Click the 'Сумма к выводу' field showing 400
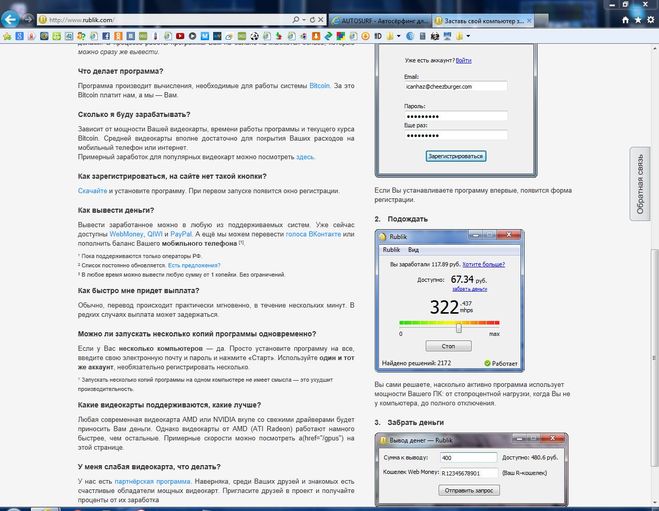The height and width of the screenshot is (511, 659). pyautogui.click(x=469, y=458)
